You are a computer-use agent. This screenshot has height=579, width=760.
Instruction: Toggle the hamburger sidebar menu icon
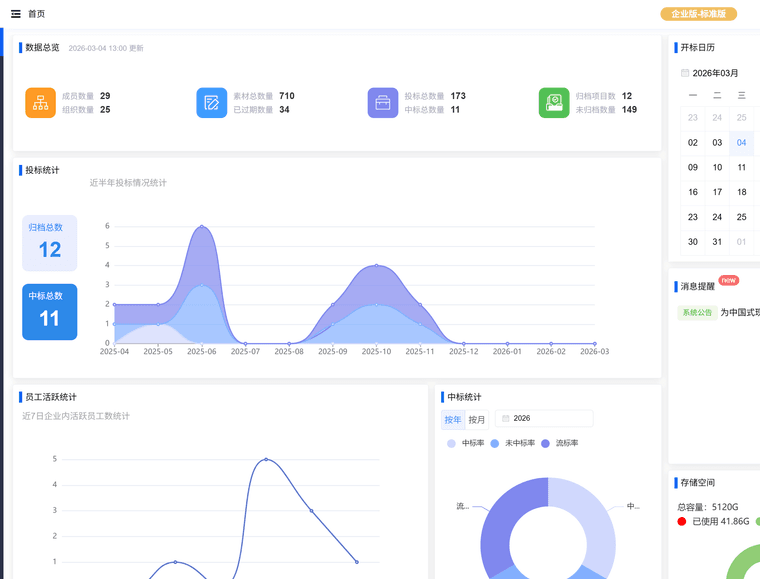(x=15, y=14)
